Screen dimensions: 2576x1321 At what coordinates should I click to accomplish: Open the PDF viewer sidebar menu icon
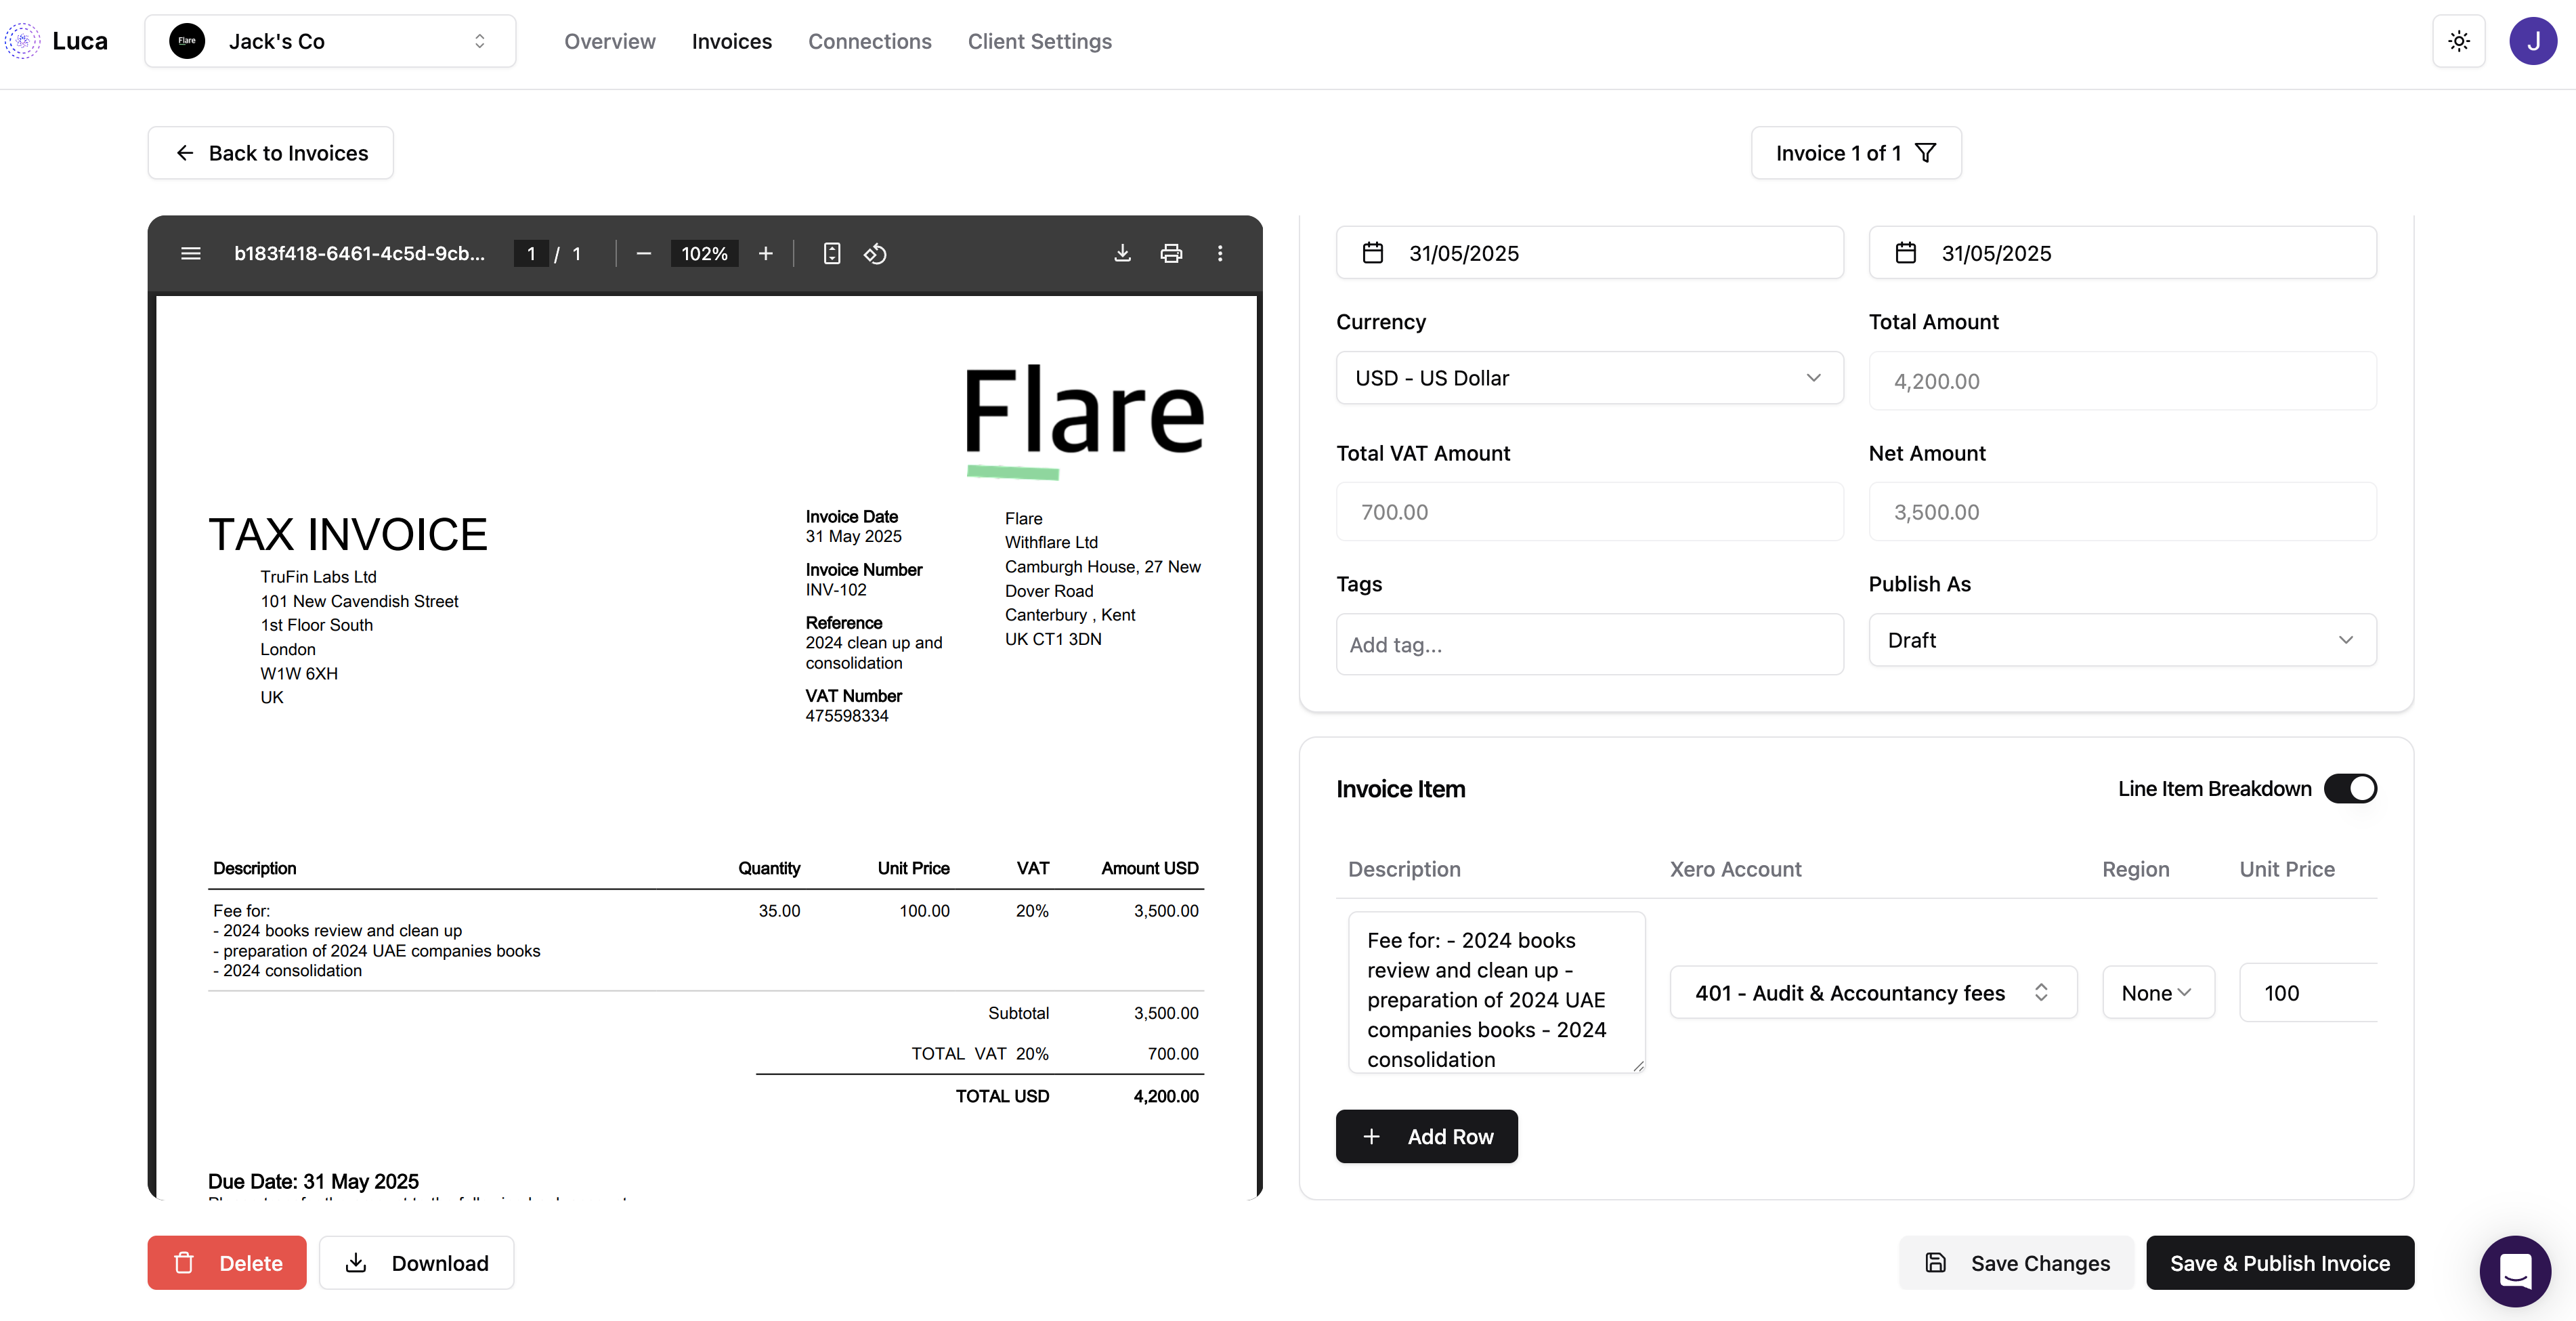tap(191, 254)
